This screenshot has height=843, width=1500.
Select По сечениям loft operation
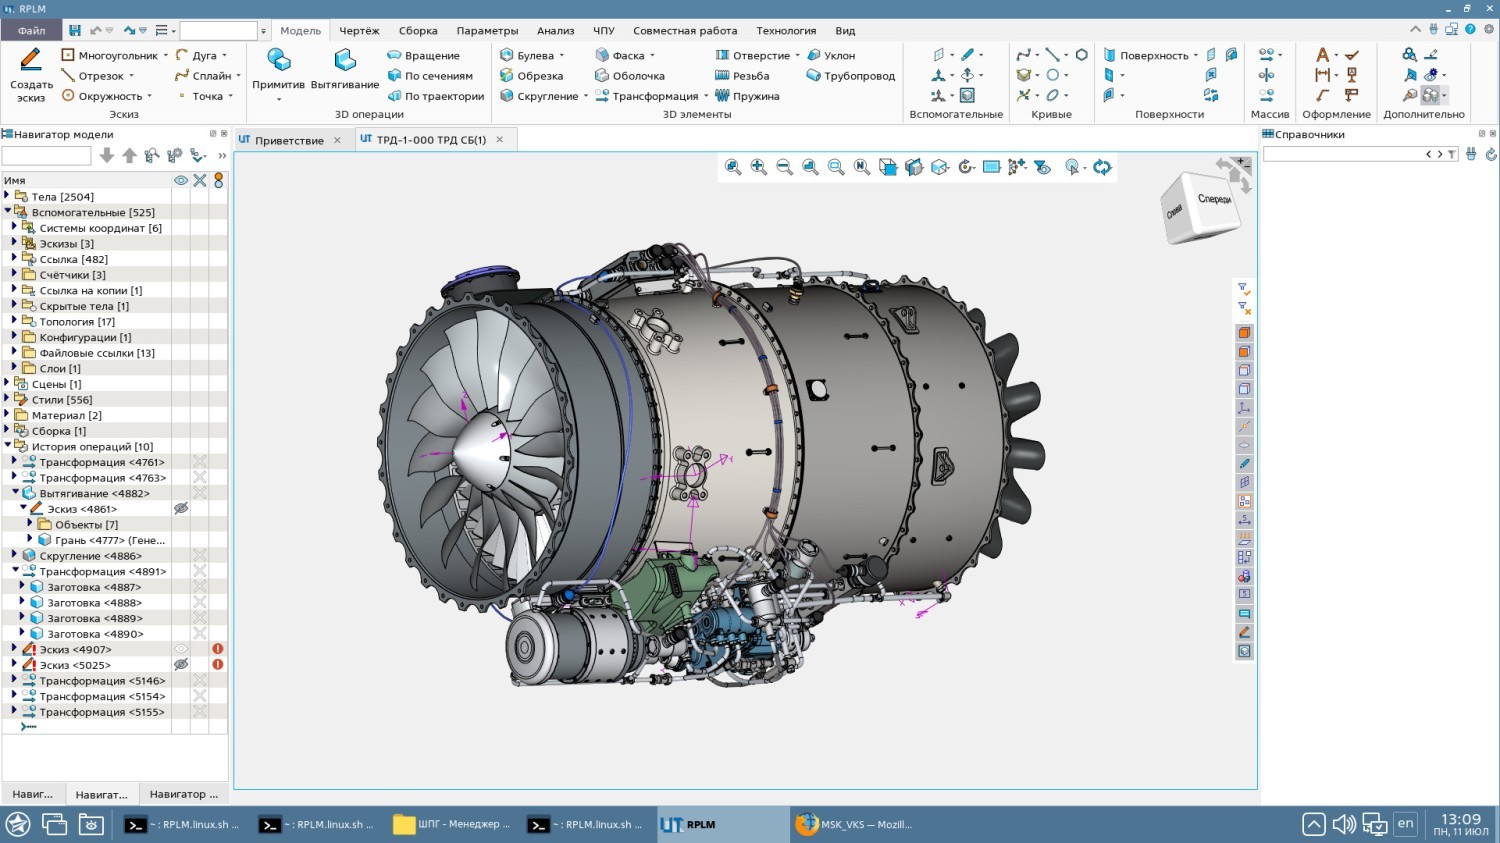coord(430,76)
